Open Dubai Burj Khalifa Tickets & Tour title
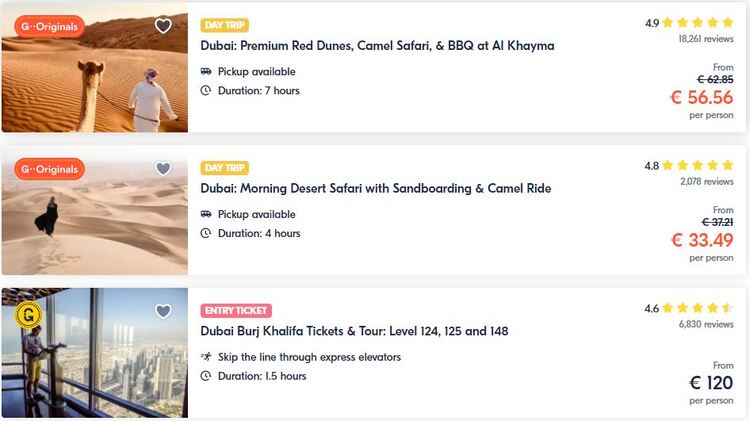This screenshot has width=750, height=421. click(x=354, y=331)
